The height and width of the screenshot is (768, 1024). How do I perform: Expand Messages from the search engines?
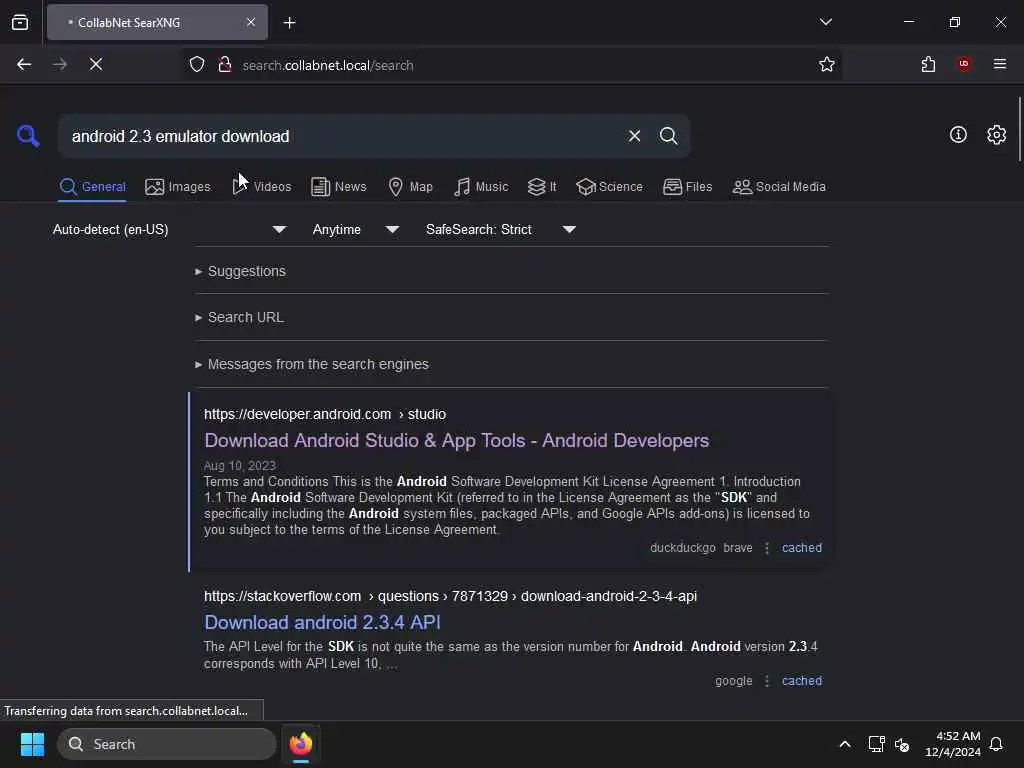[x=312, y=364]
